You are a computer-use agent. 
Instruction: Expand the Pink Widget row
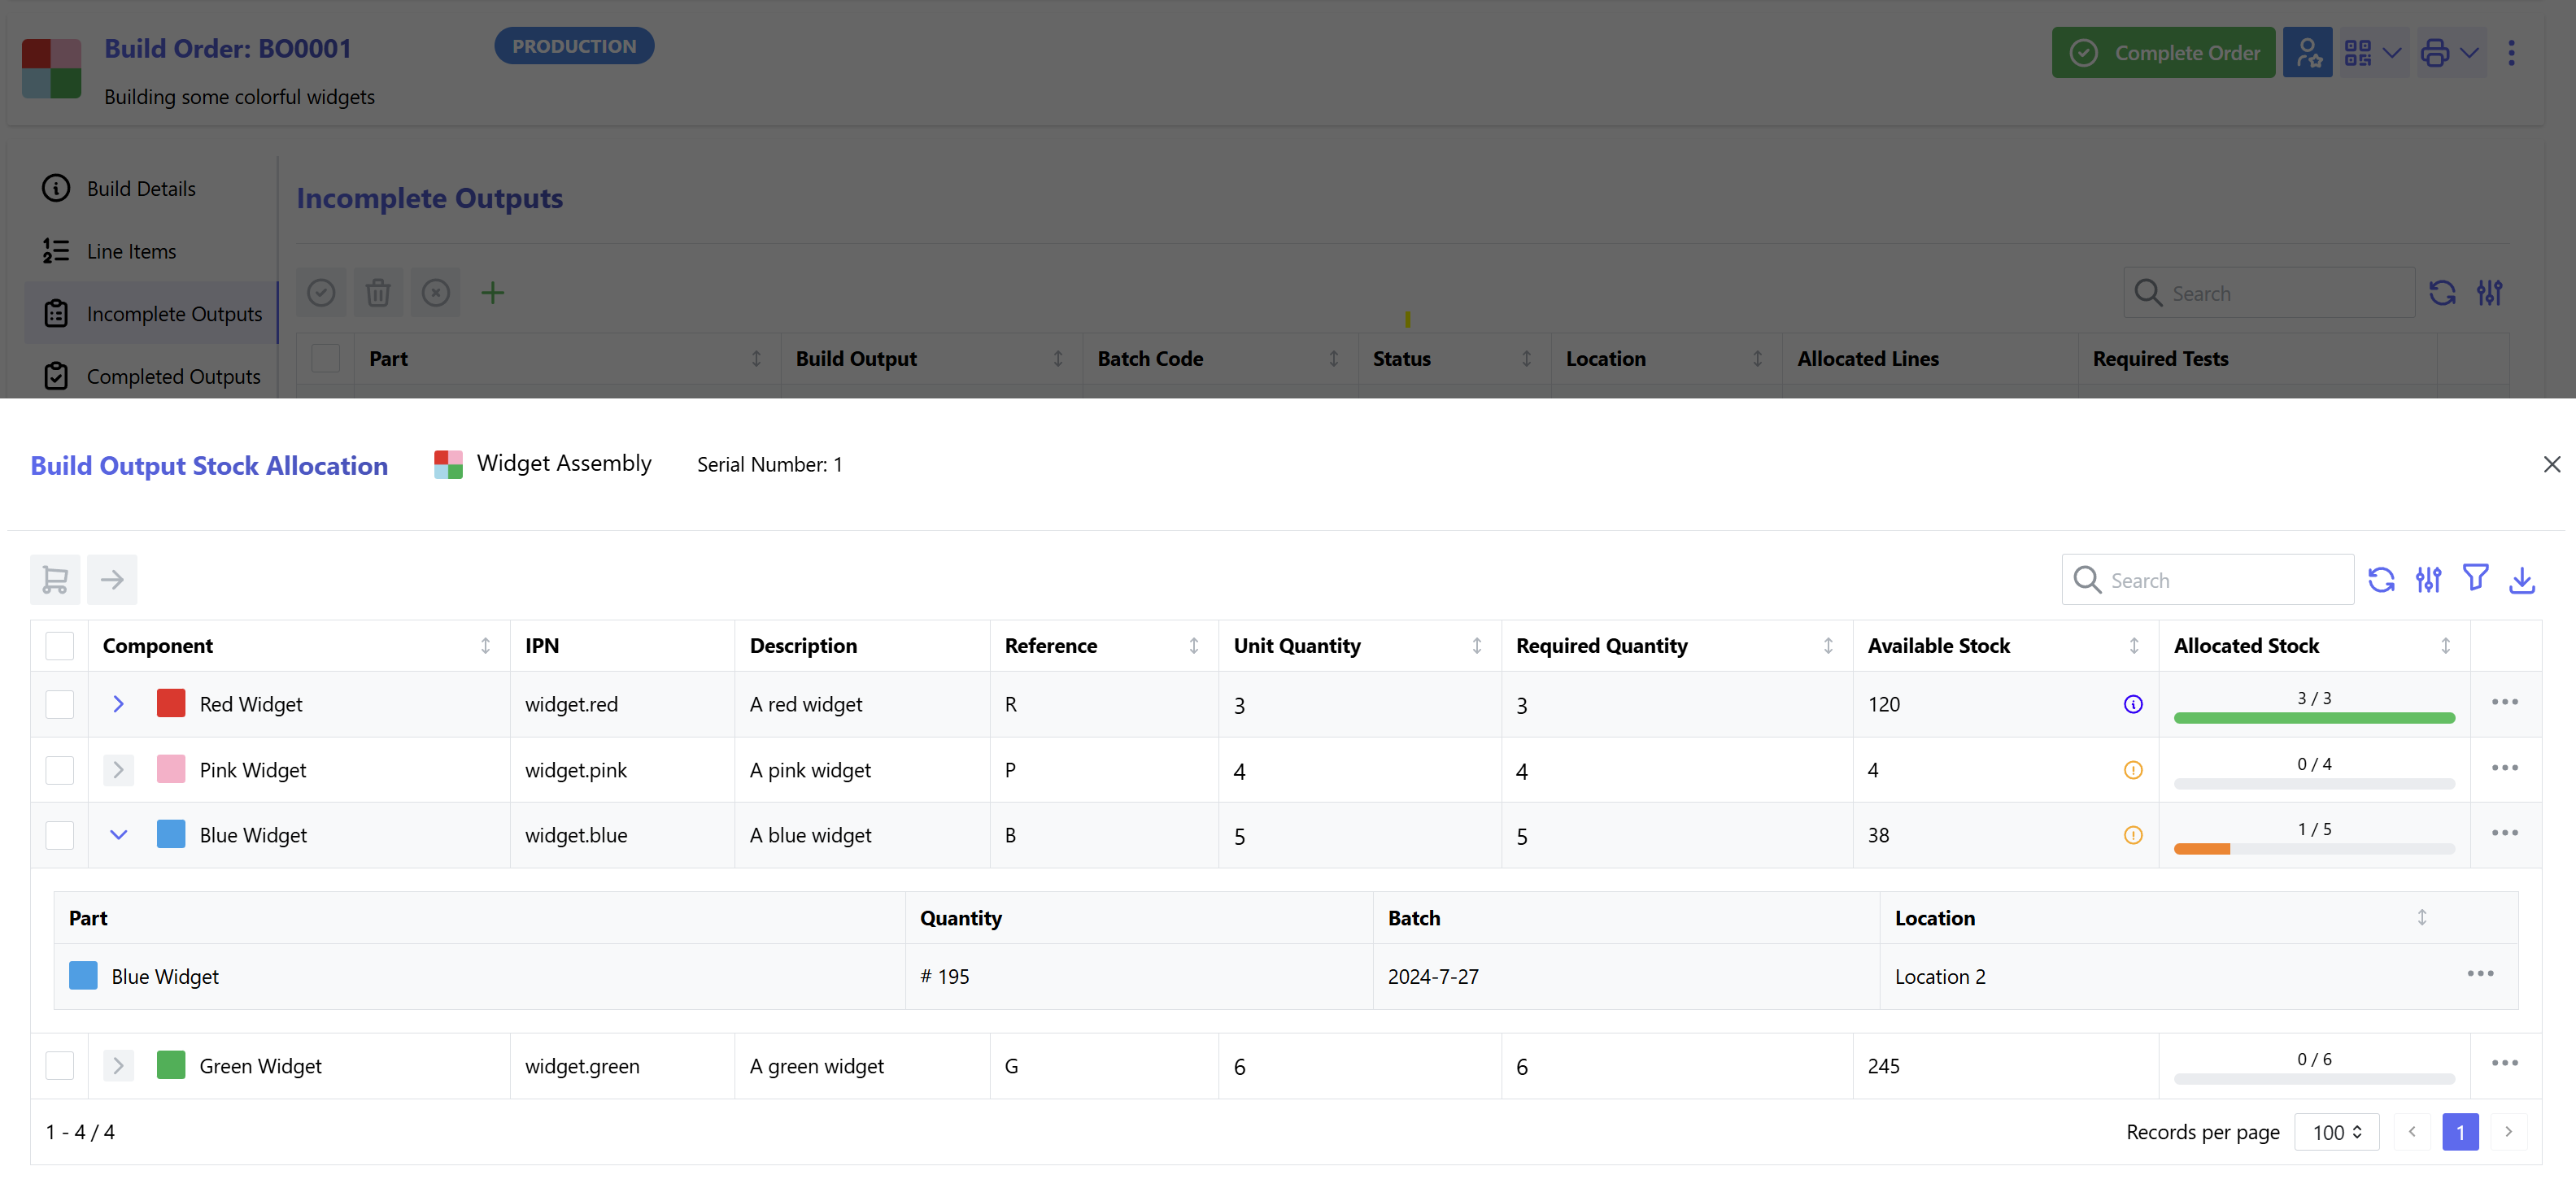(118, 769)
